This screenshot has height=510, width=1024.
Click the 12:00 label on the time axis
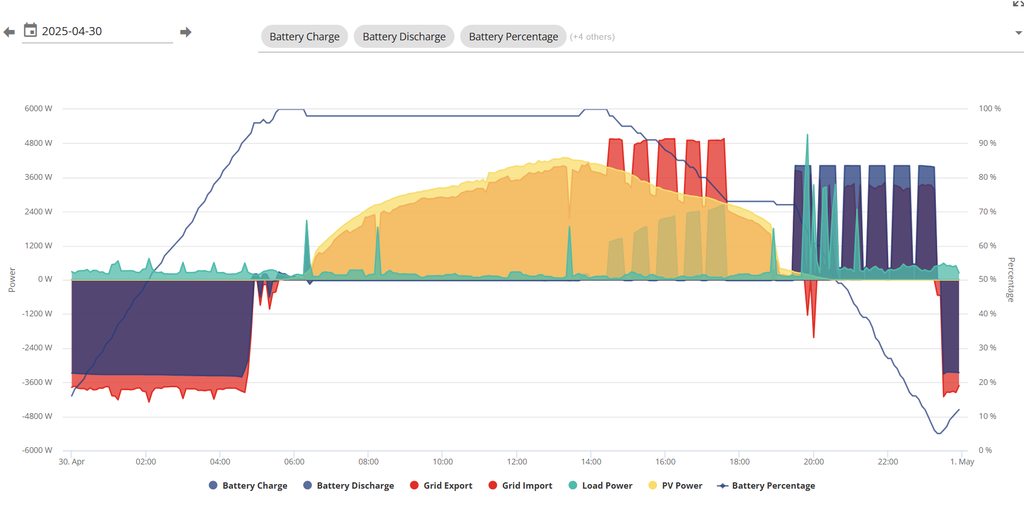517,462
